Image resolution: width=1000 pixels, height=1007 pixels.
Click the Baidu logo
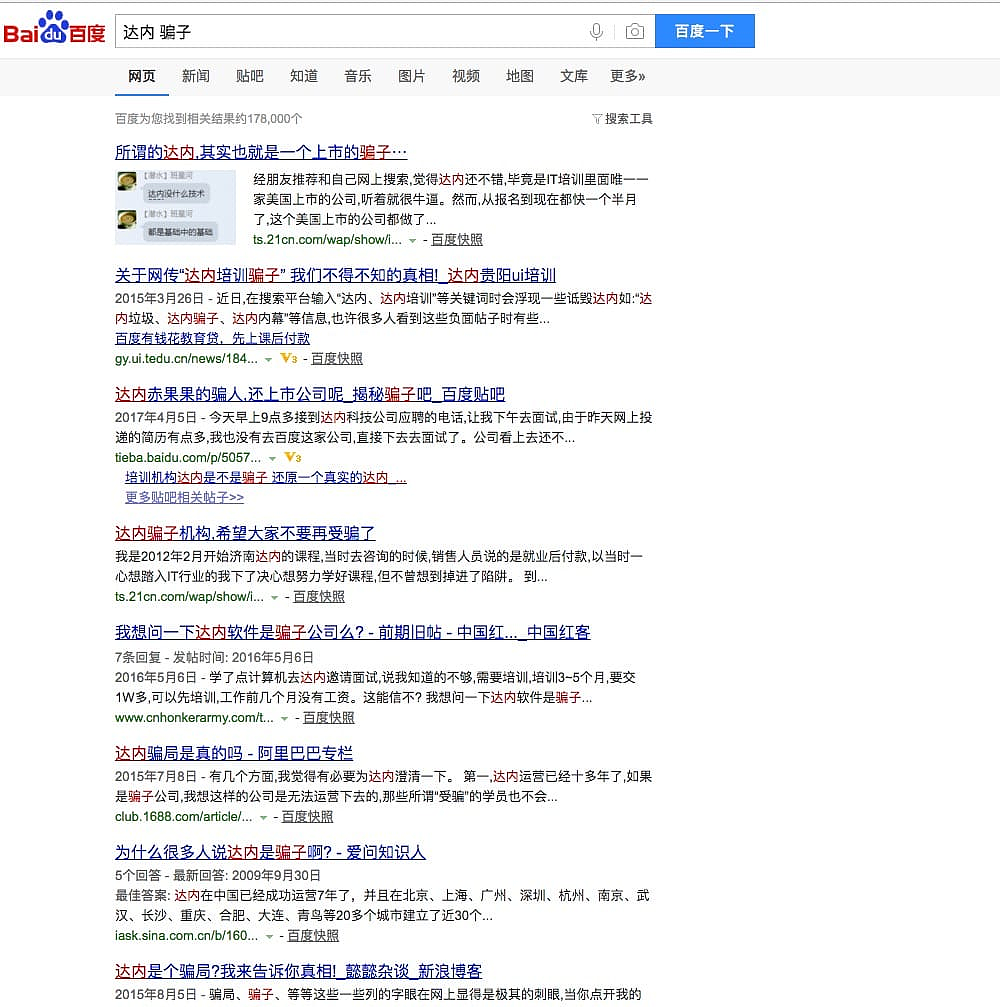point(54,31)
